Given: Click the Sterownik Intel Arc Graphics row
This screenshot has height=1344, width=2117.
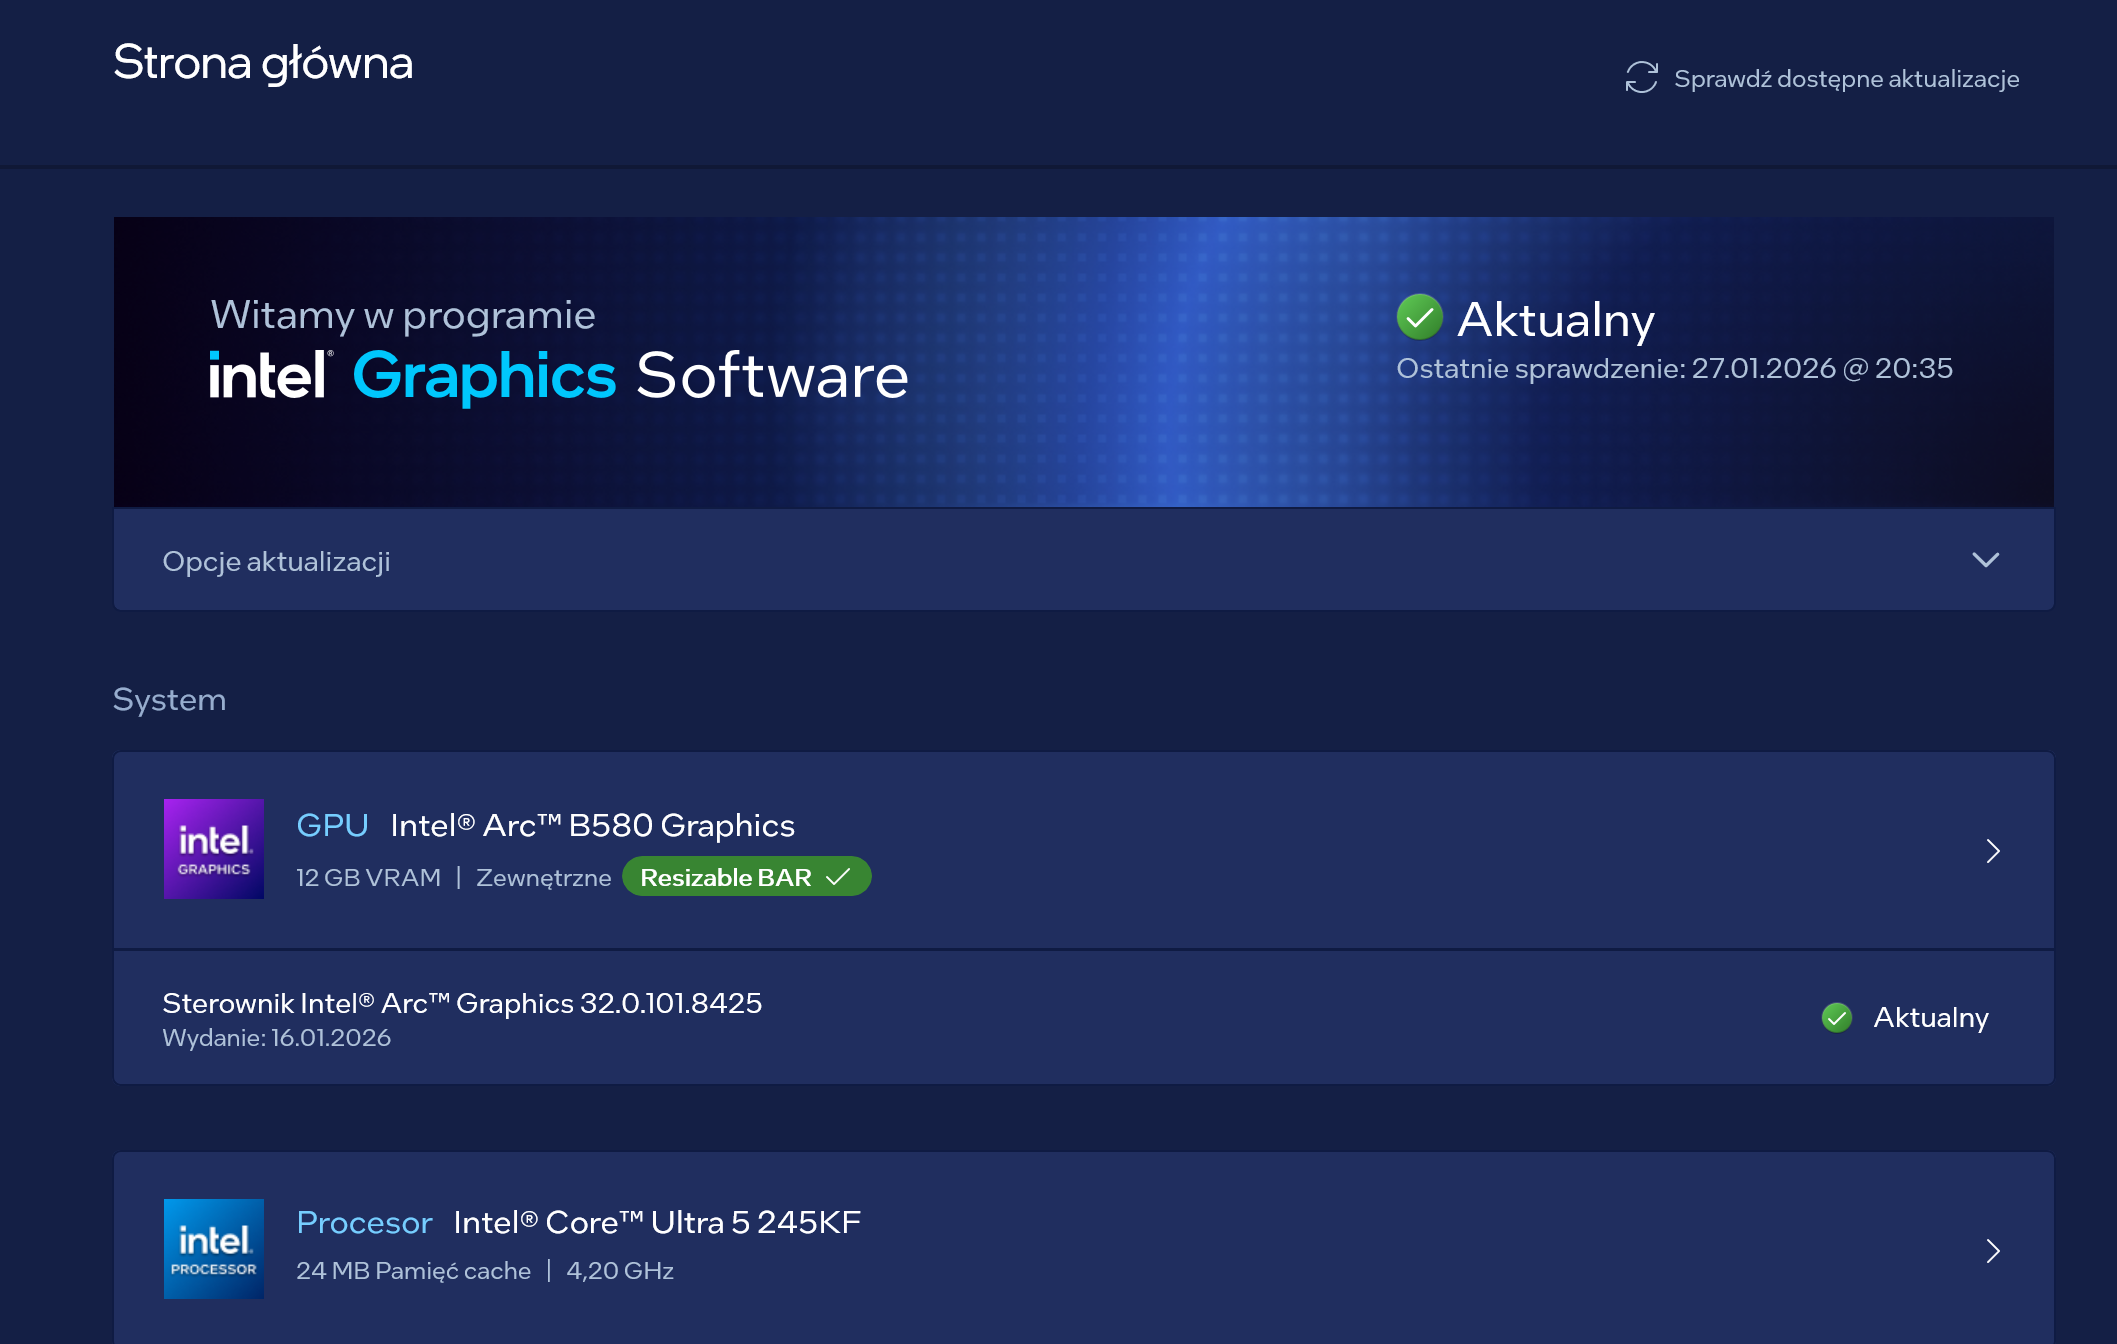Looking at the screenshot, I should pyautogui.click(x=462, y=1003).
